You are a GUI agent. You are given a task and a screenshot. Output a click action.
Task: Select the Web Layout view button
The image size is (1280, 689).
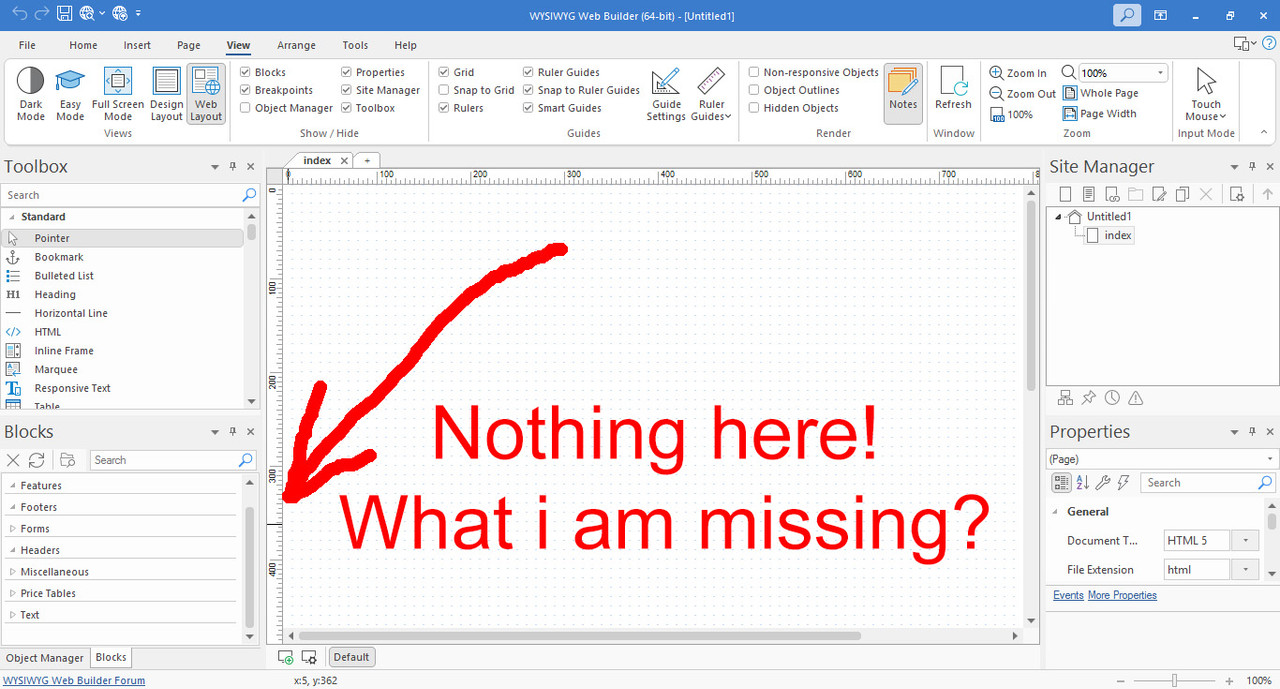click(206, 94)
